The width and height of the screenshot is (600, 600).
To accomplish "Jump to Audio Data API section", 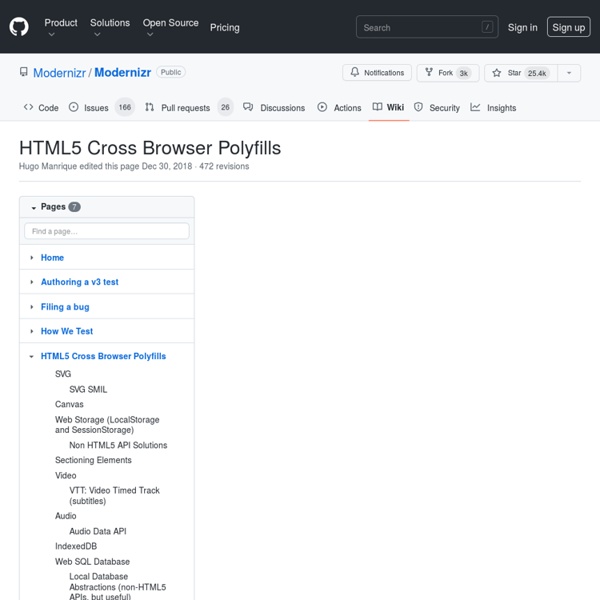I will (x=98, y=531).
